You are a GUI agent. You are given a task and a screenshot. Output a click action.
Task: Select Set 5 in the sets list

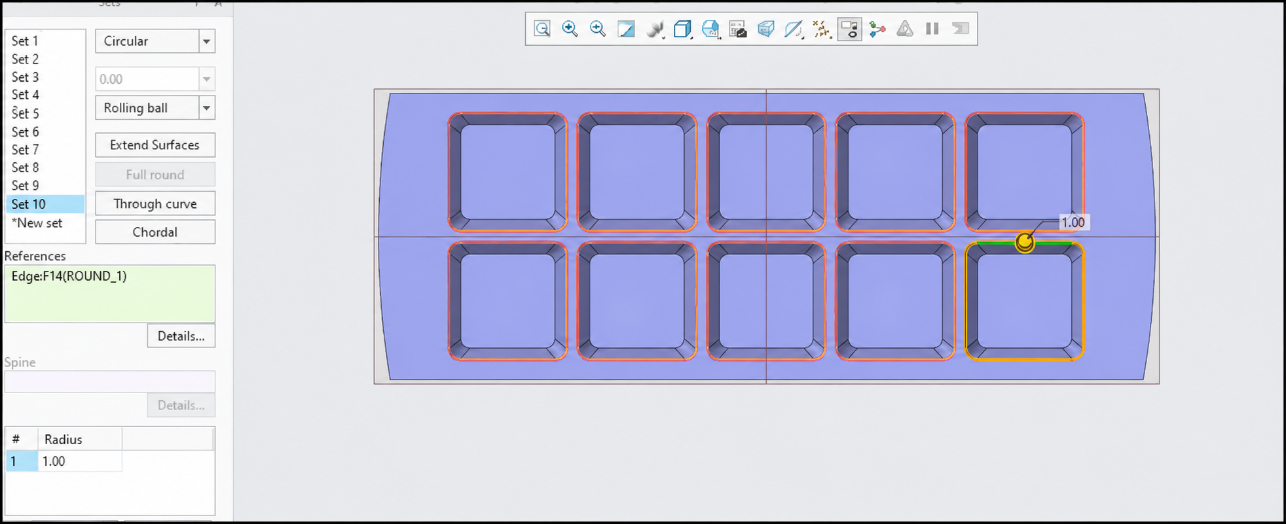click(45, 113)
